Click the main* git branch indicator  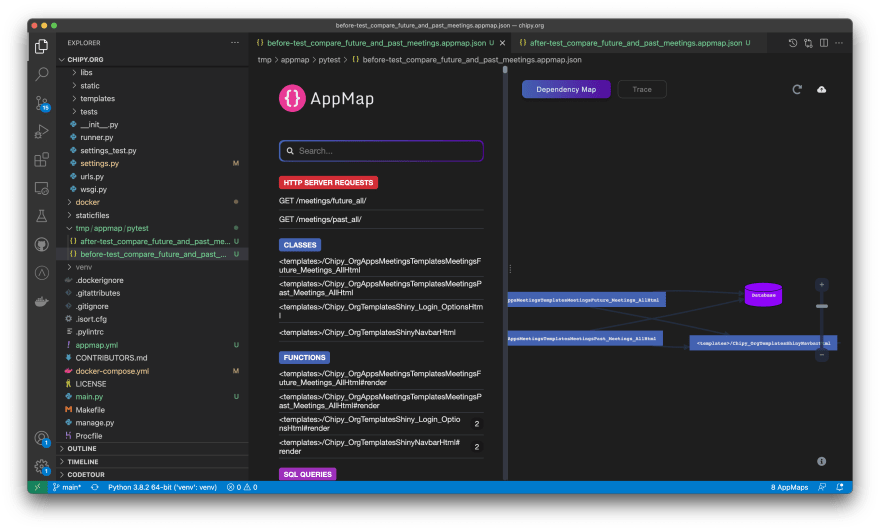point(67,487)
